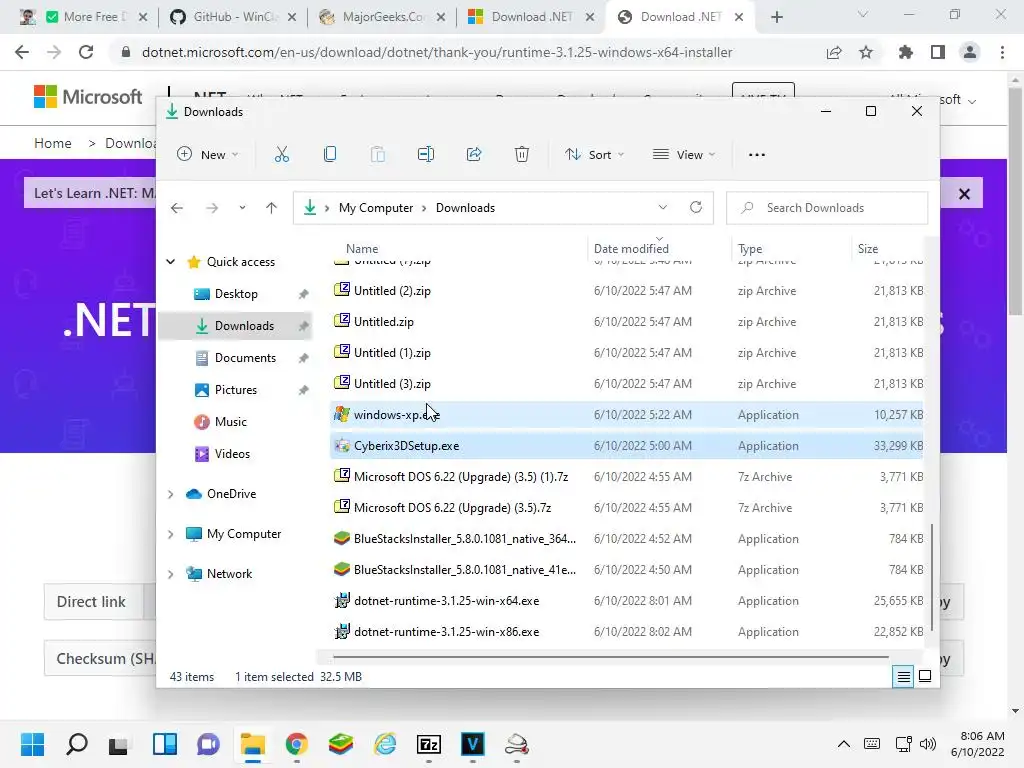Bookmark this page with the star icon
This screenshot has width=1024, height=768.
(866, 52)
